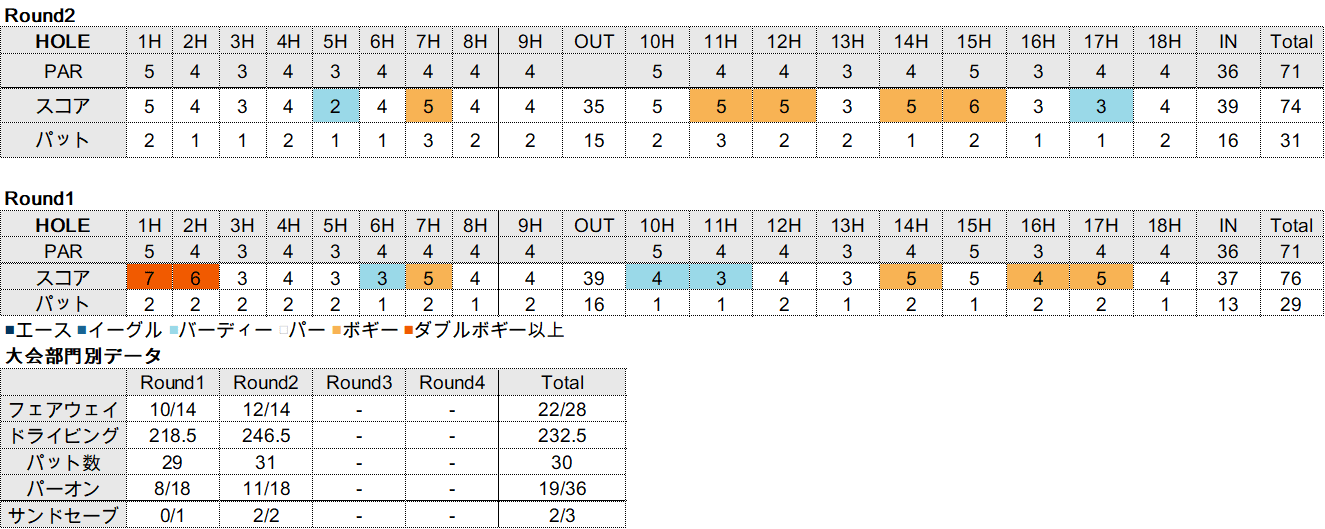The image size is (1325, 529).
Task: Select Round2 OUT score 35
Action: click(594, 106)
